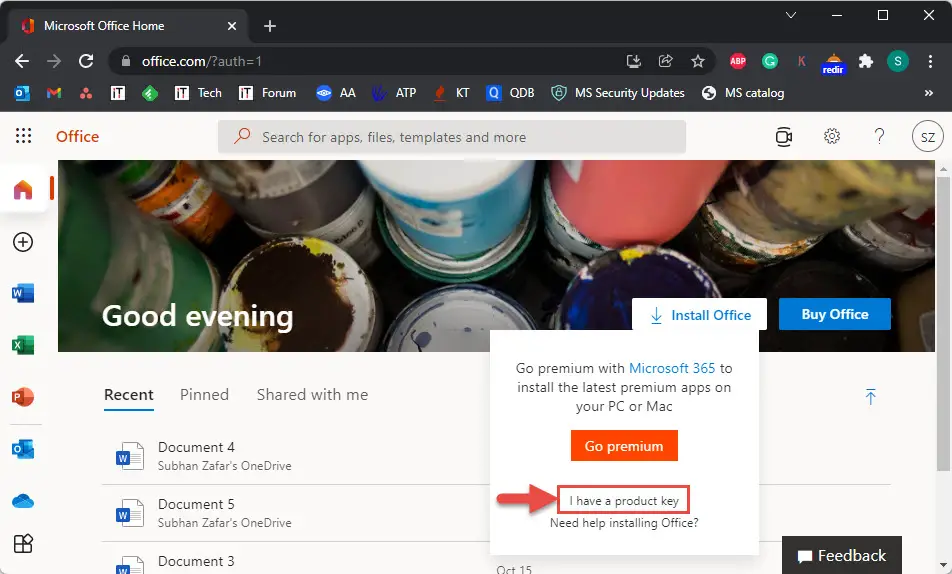Viewport: 952px width, 574px height.
Task: Open the Create new sidebar icon
Action: point(23,242)
